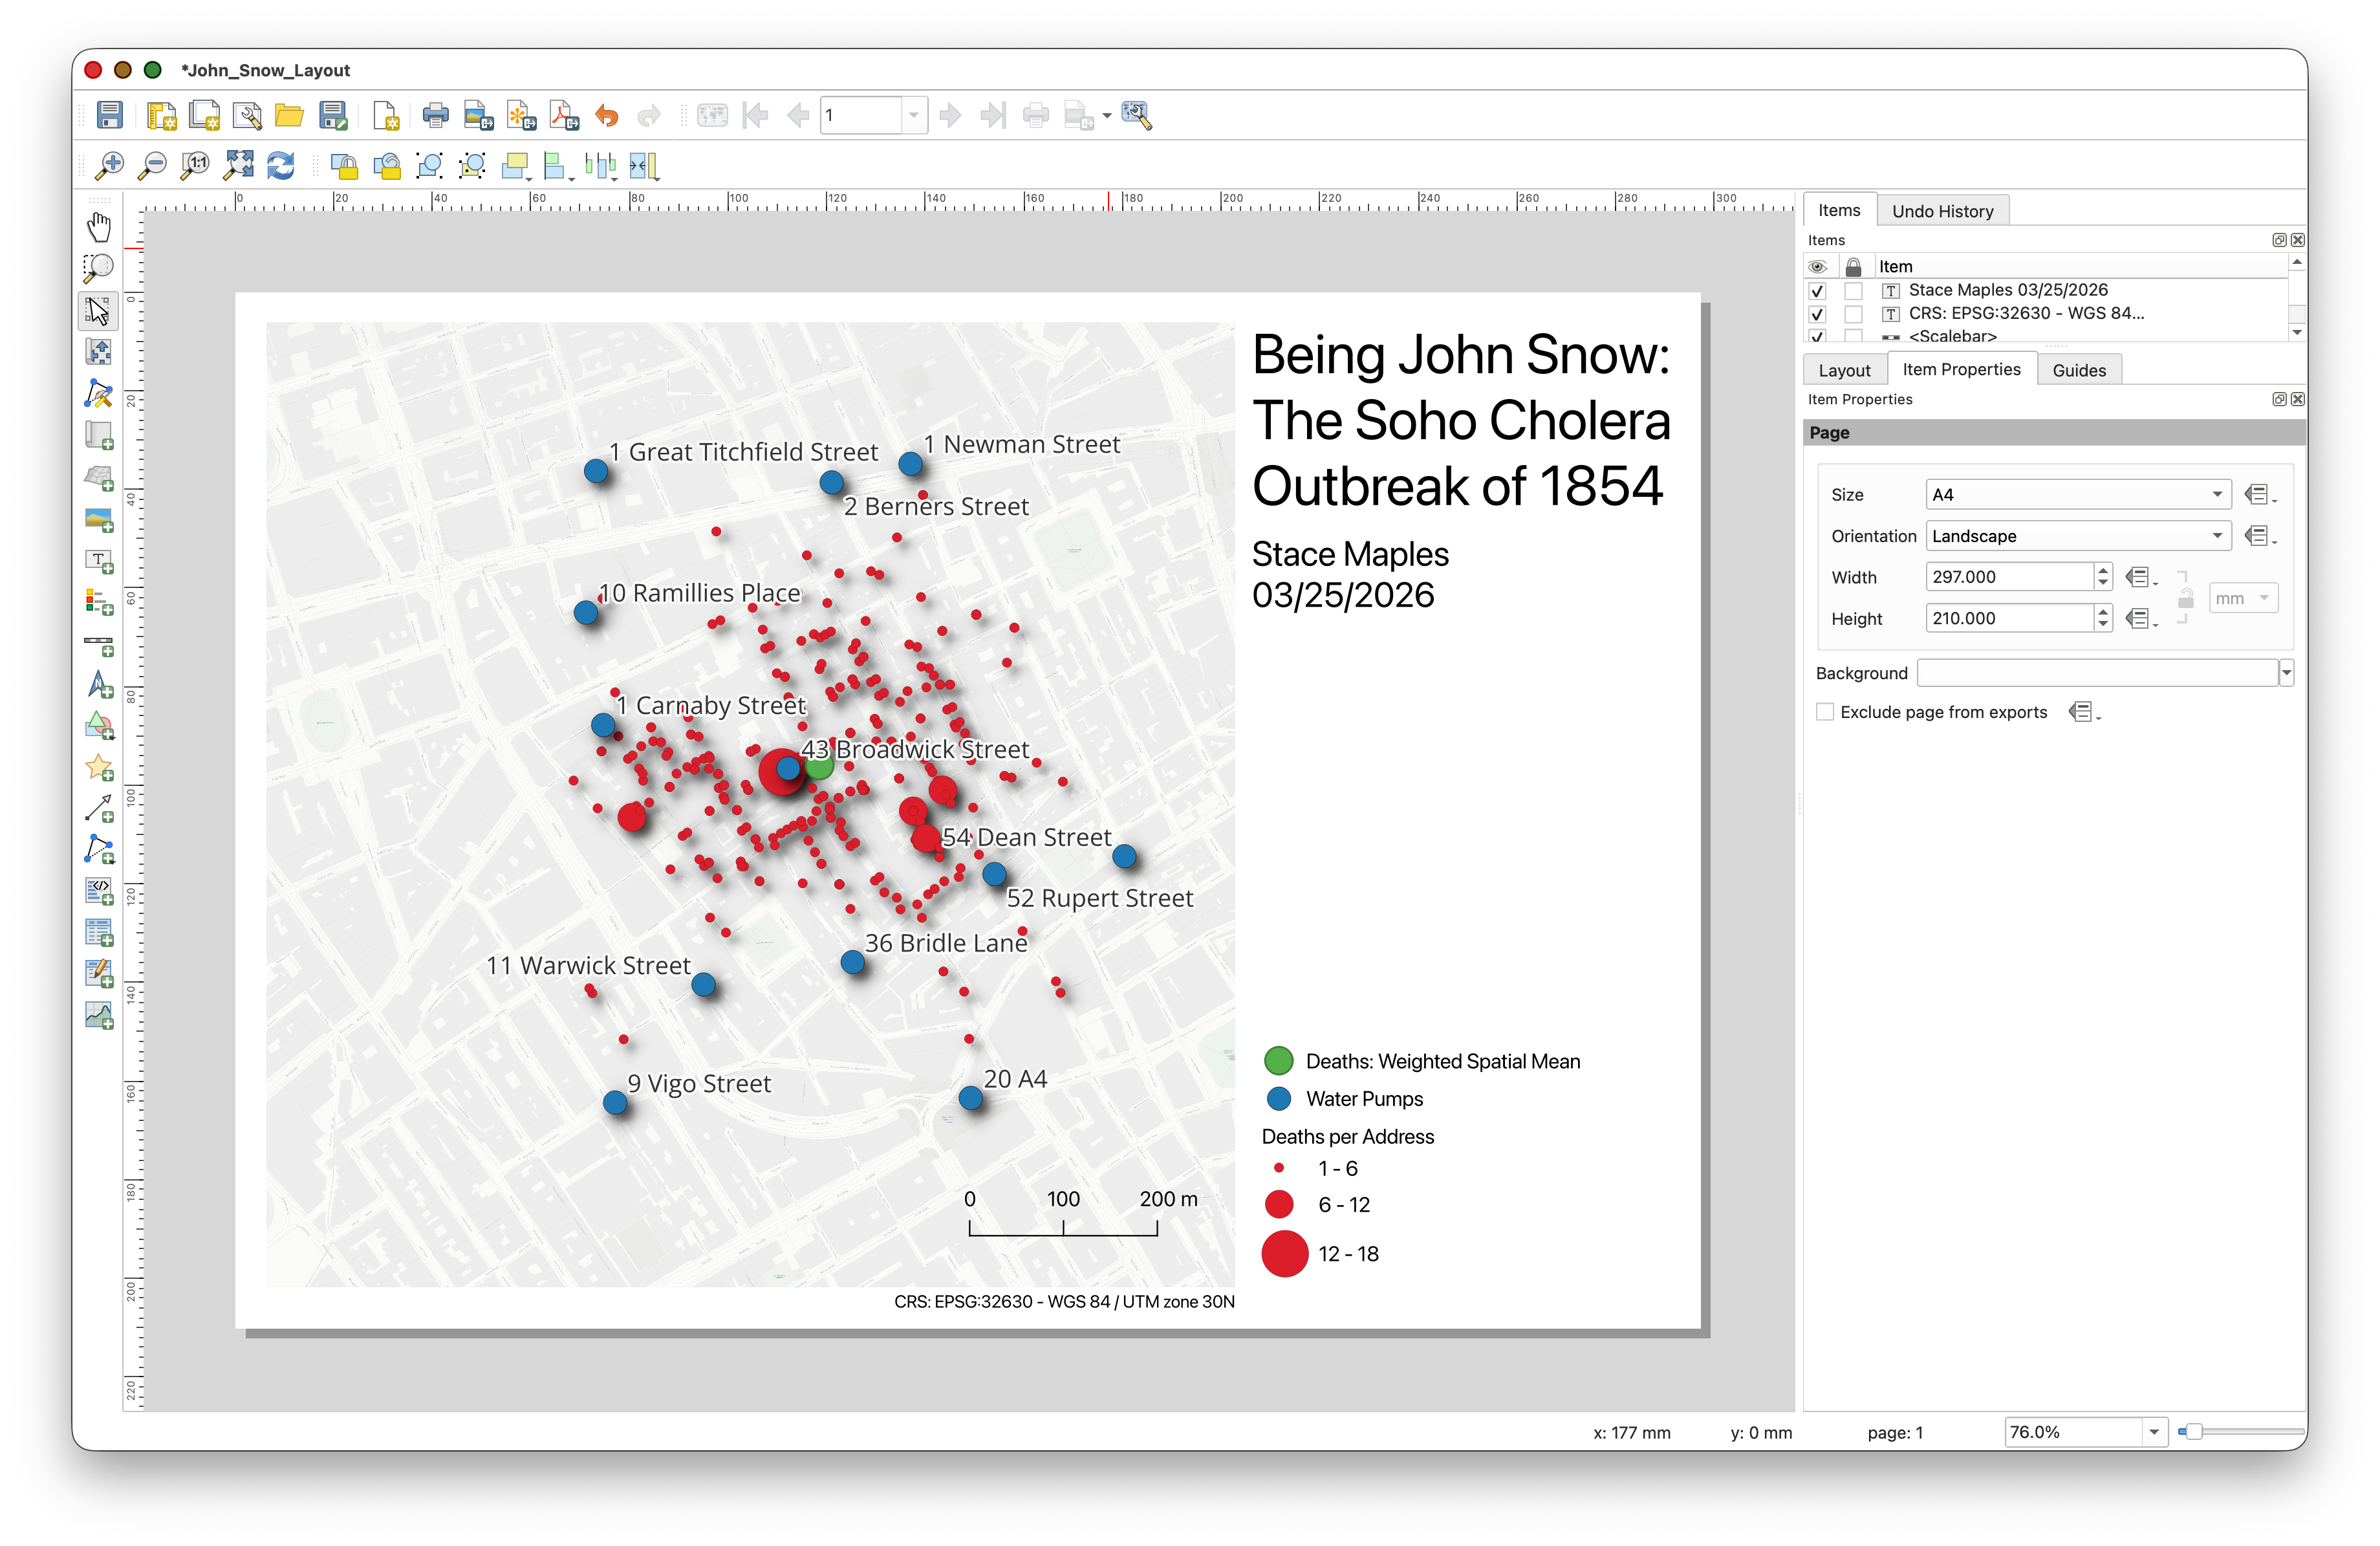Open the Orientation Landscape dropdown
Viewport: 2380px width, 1546px height.
(2077, 536)
